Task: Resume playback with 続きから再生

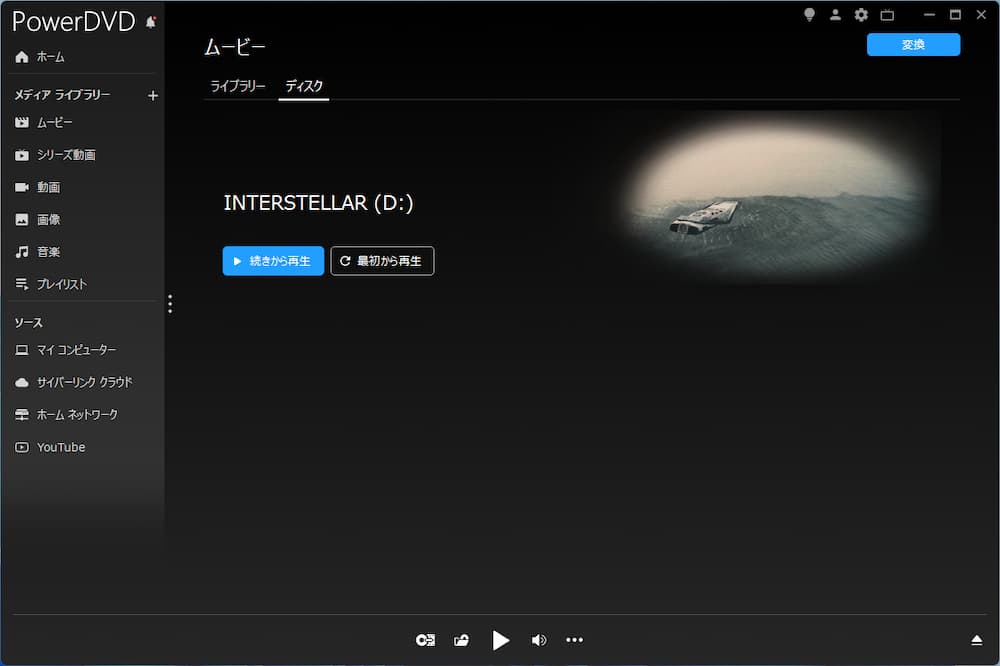Action: click(x=273, y=261)
